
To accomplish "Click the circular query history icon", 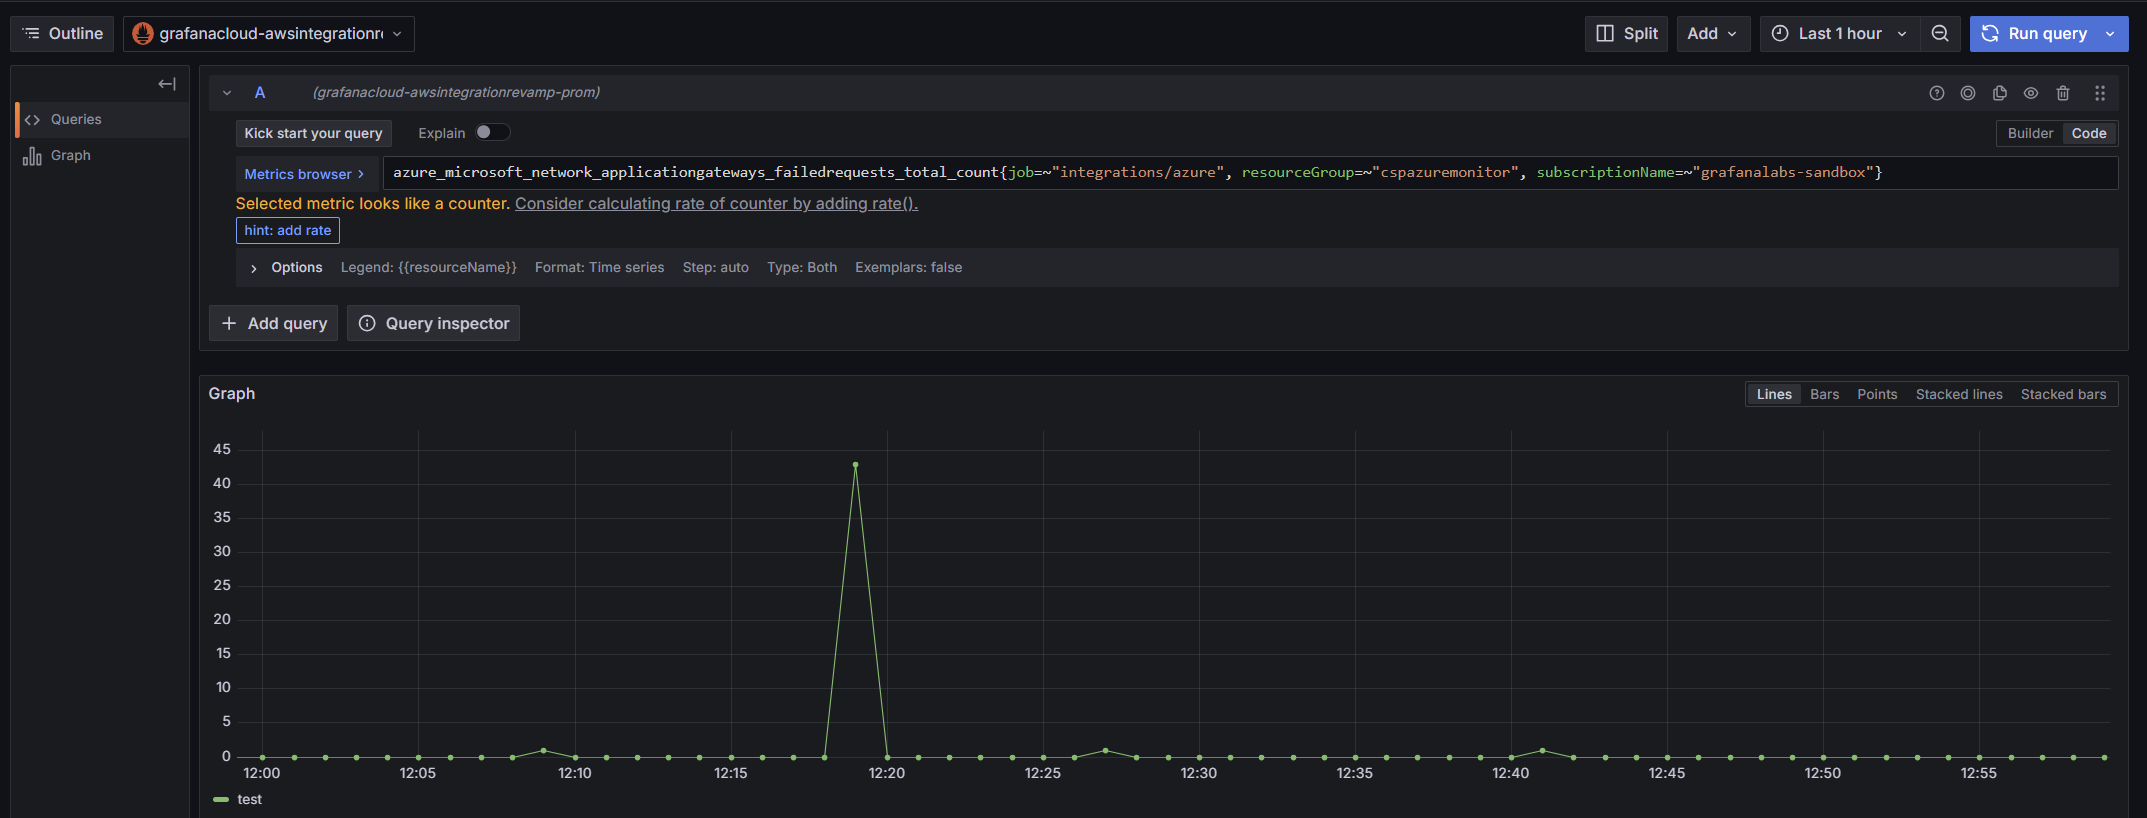I will 1967,93.
